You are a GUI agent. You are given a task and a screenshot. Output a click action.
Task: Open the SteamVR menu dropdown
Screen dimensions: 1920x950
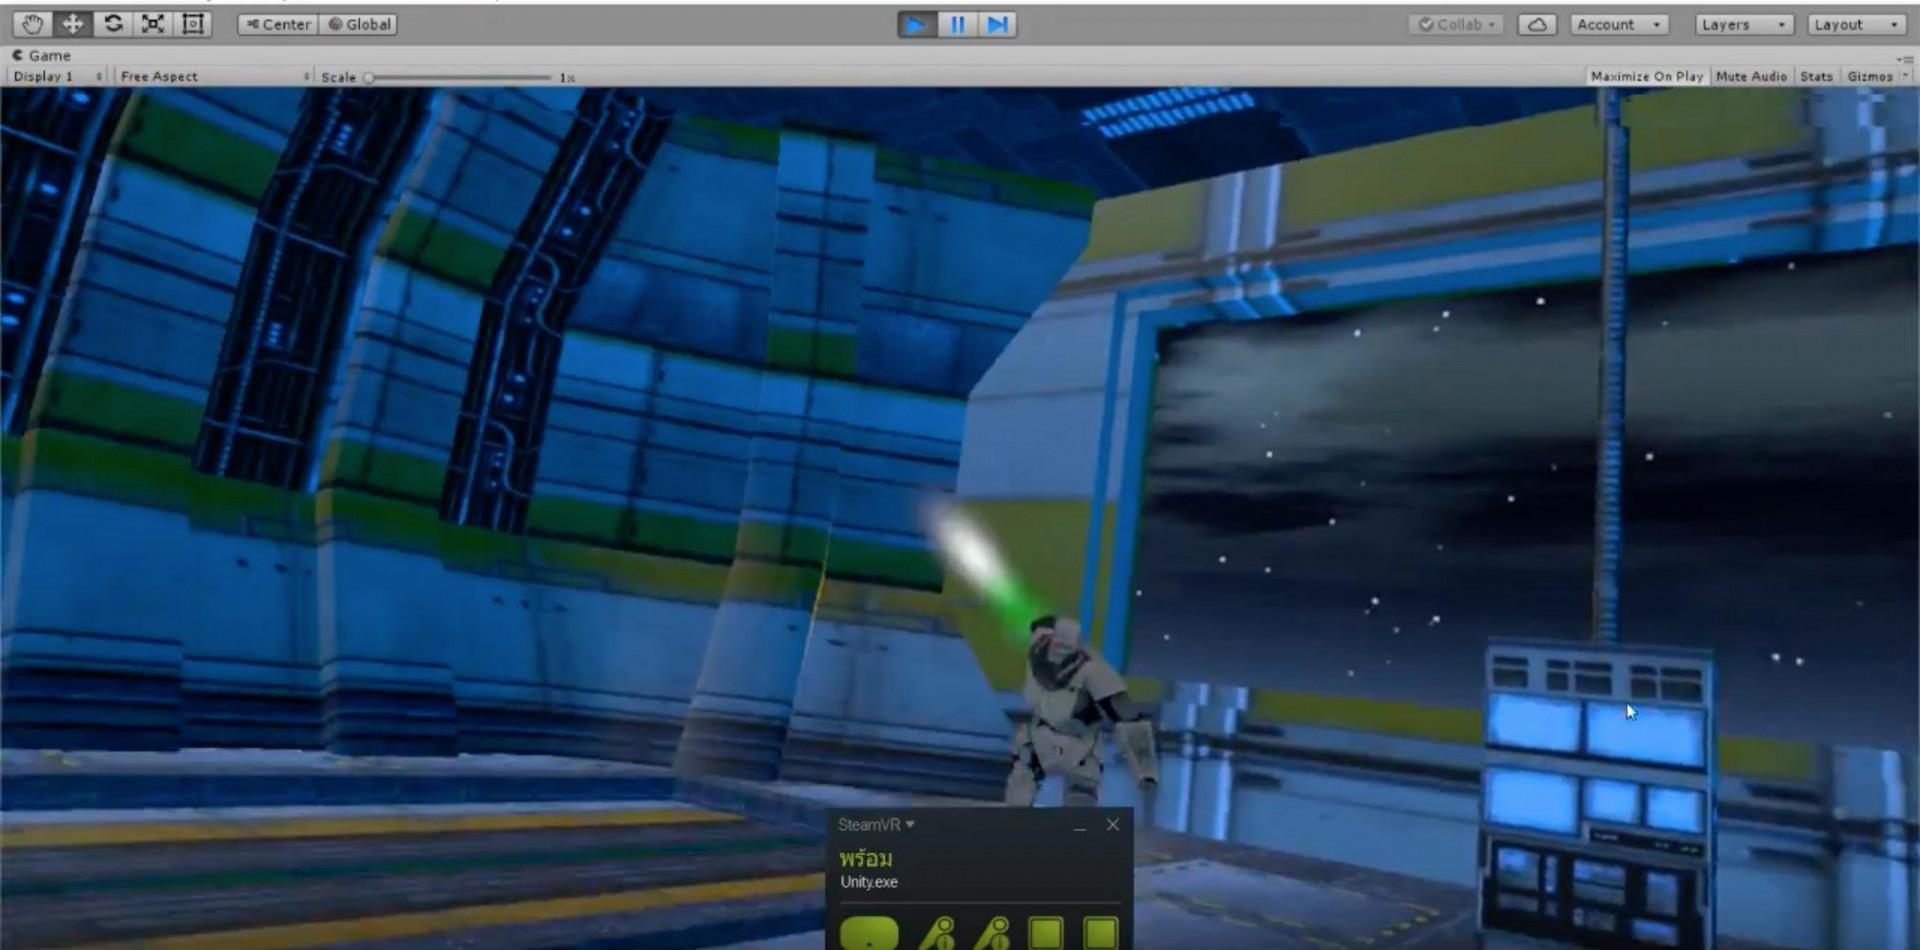[x=876, y=825]
